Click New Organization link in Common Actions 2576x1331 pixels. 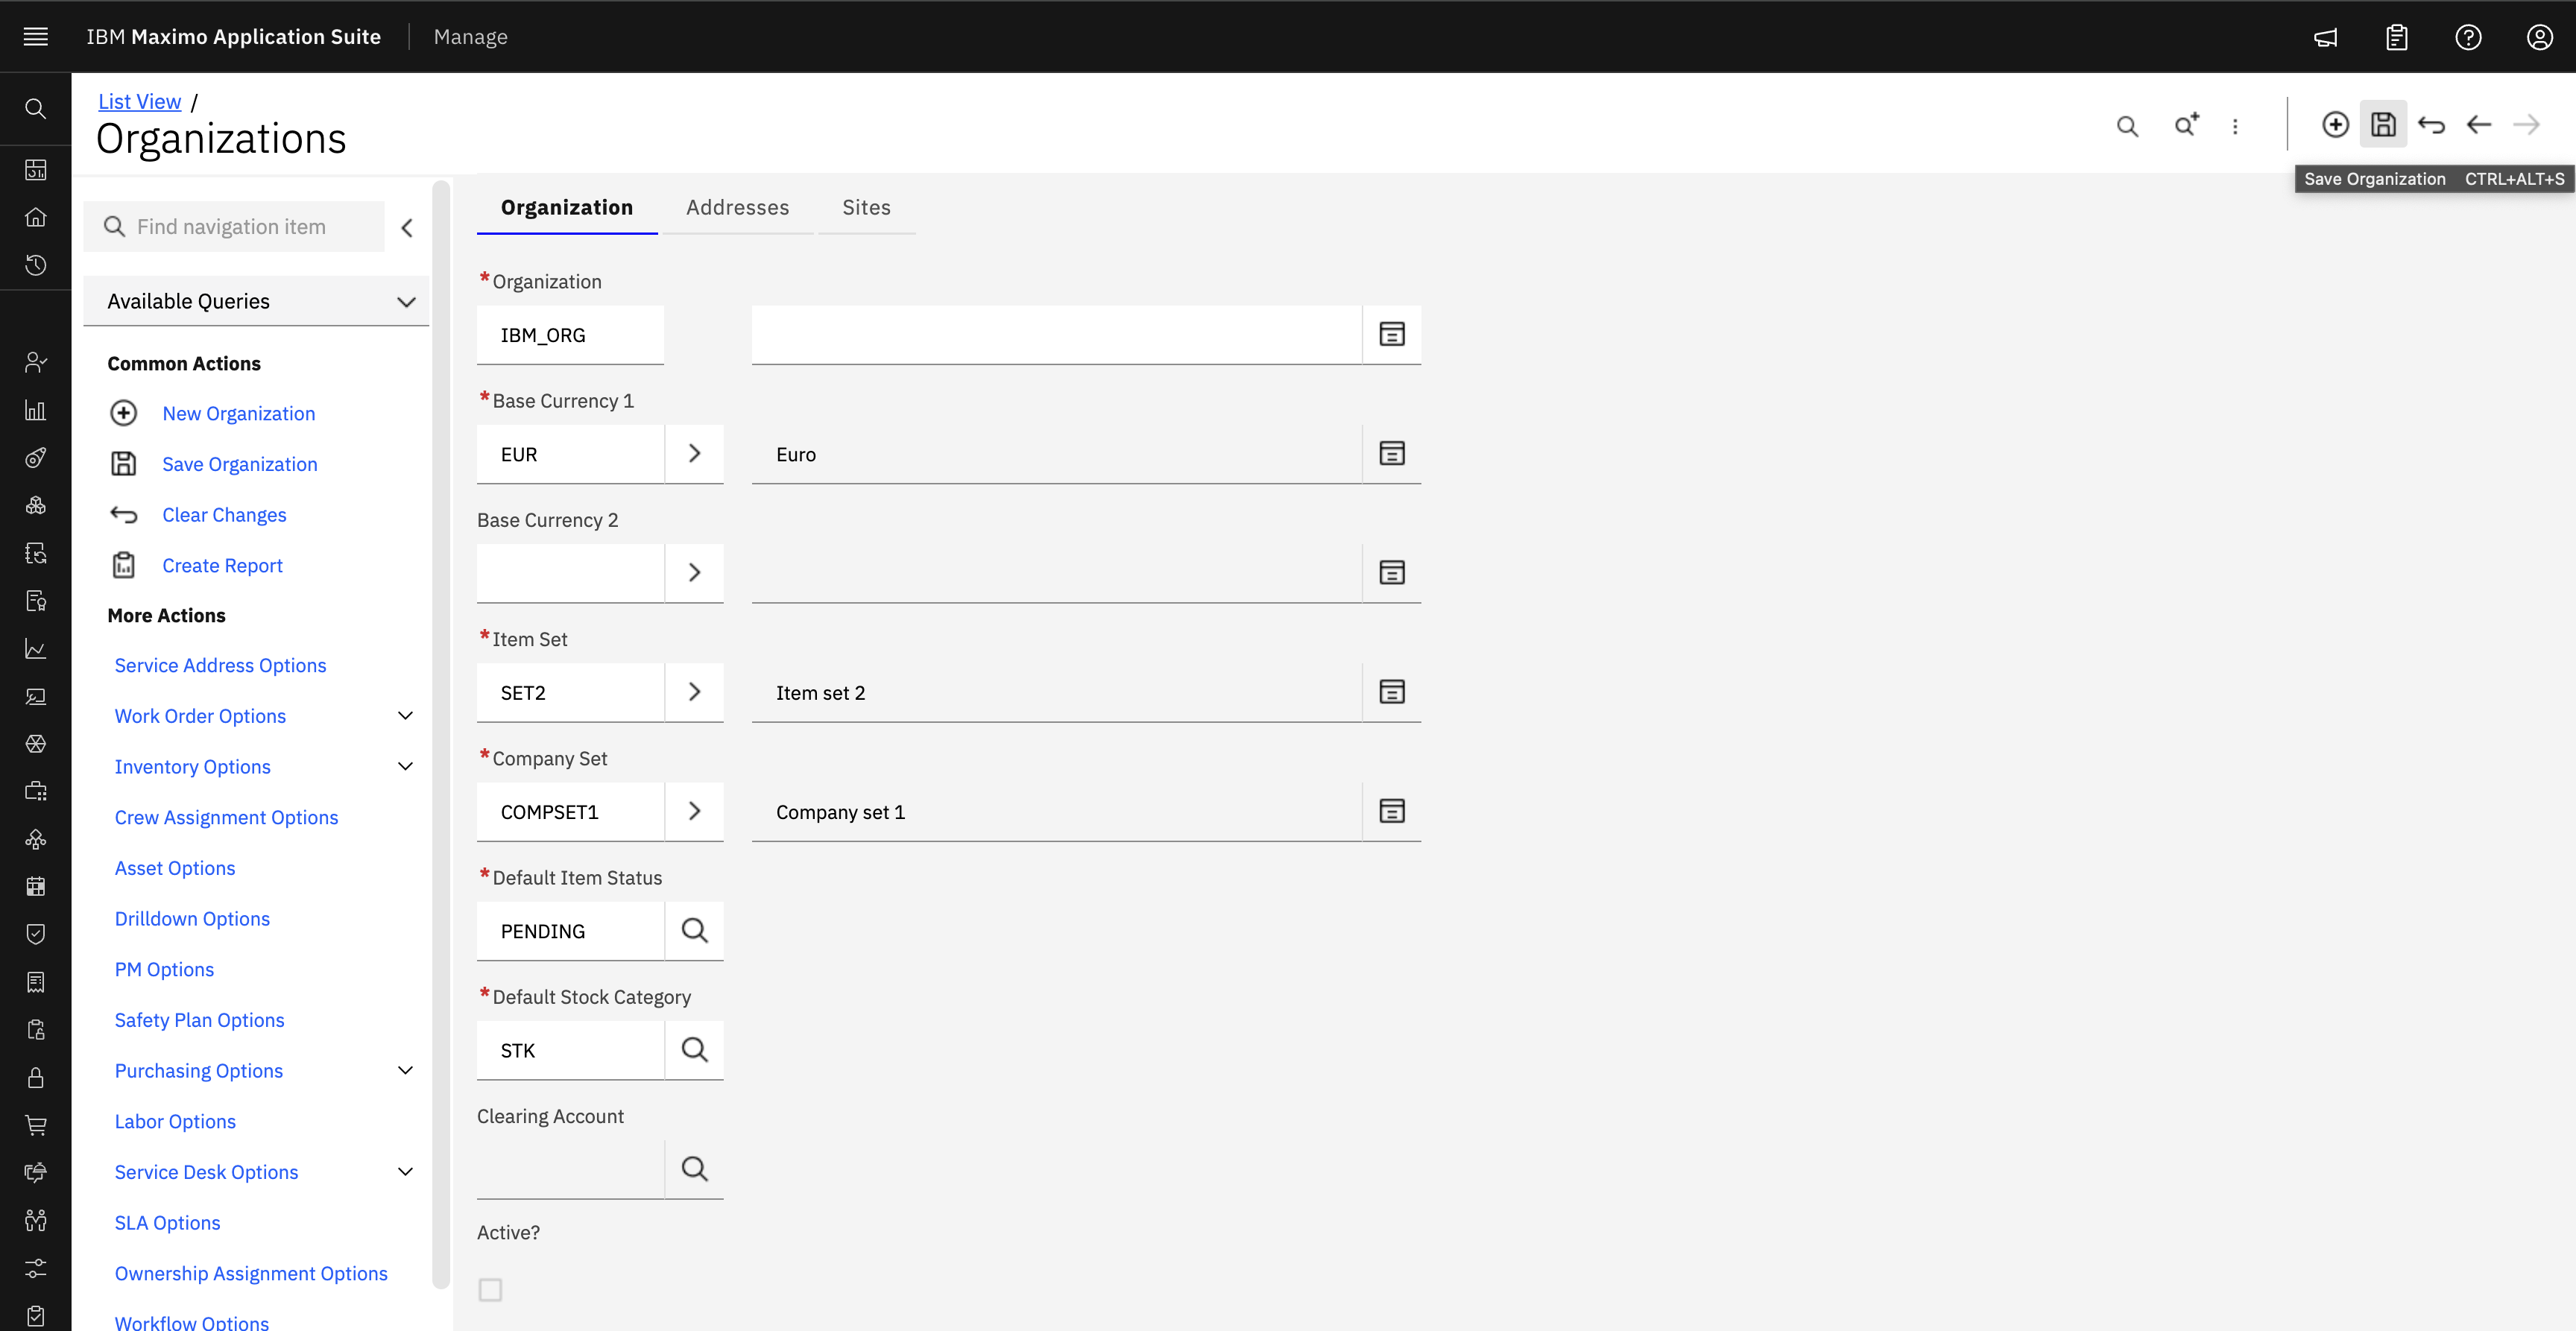click(239, 413)
